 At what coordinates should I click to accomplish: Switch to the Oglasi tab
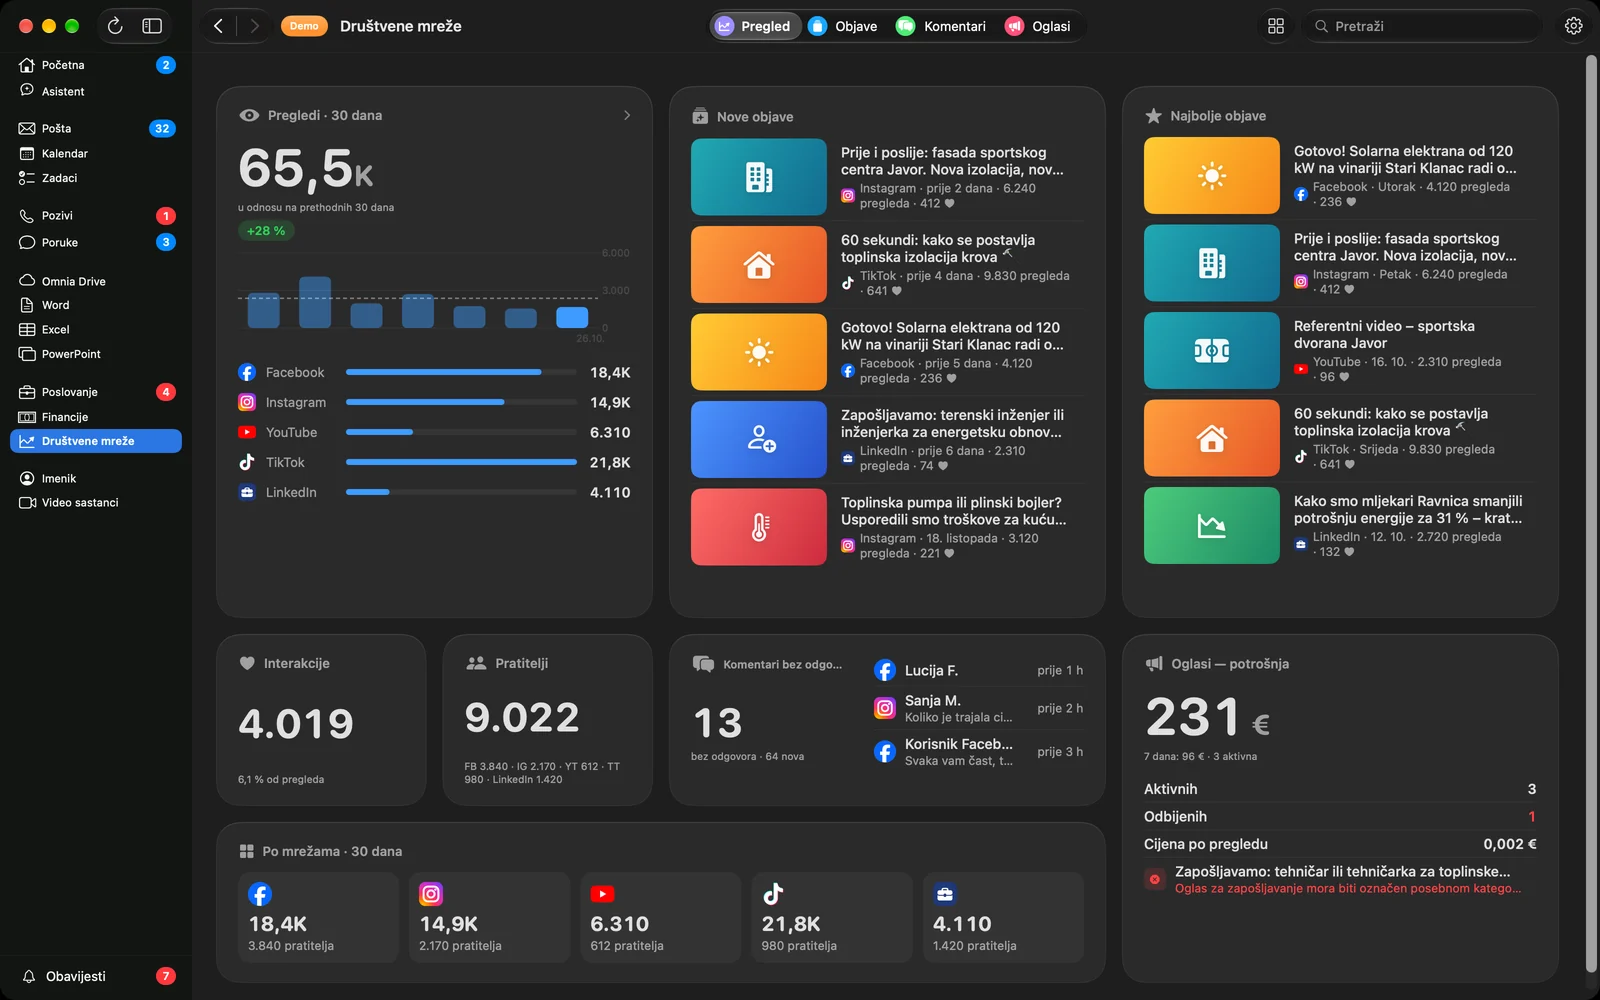coord(1038,26)
